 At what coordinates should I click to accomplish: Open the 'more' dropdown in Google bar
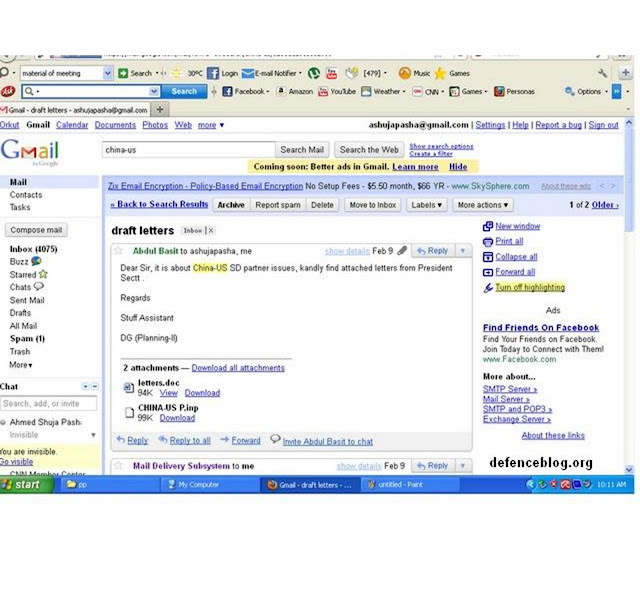pos(211,125)
